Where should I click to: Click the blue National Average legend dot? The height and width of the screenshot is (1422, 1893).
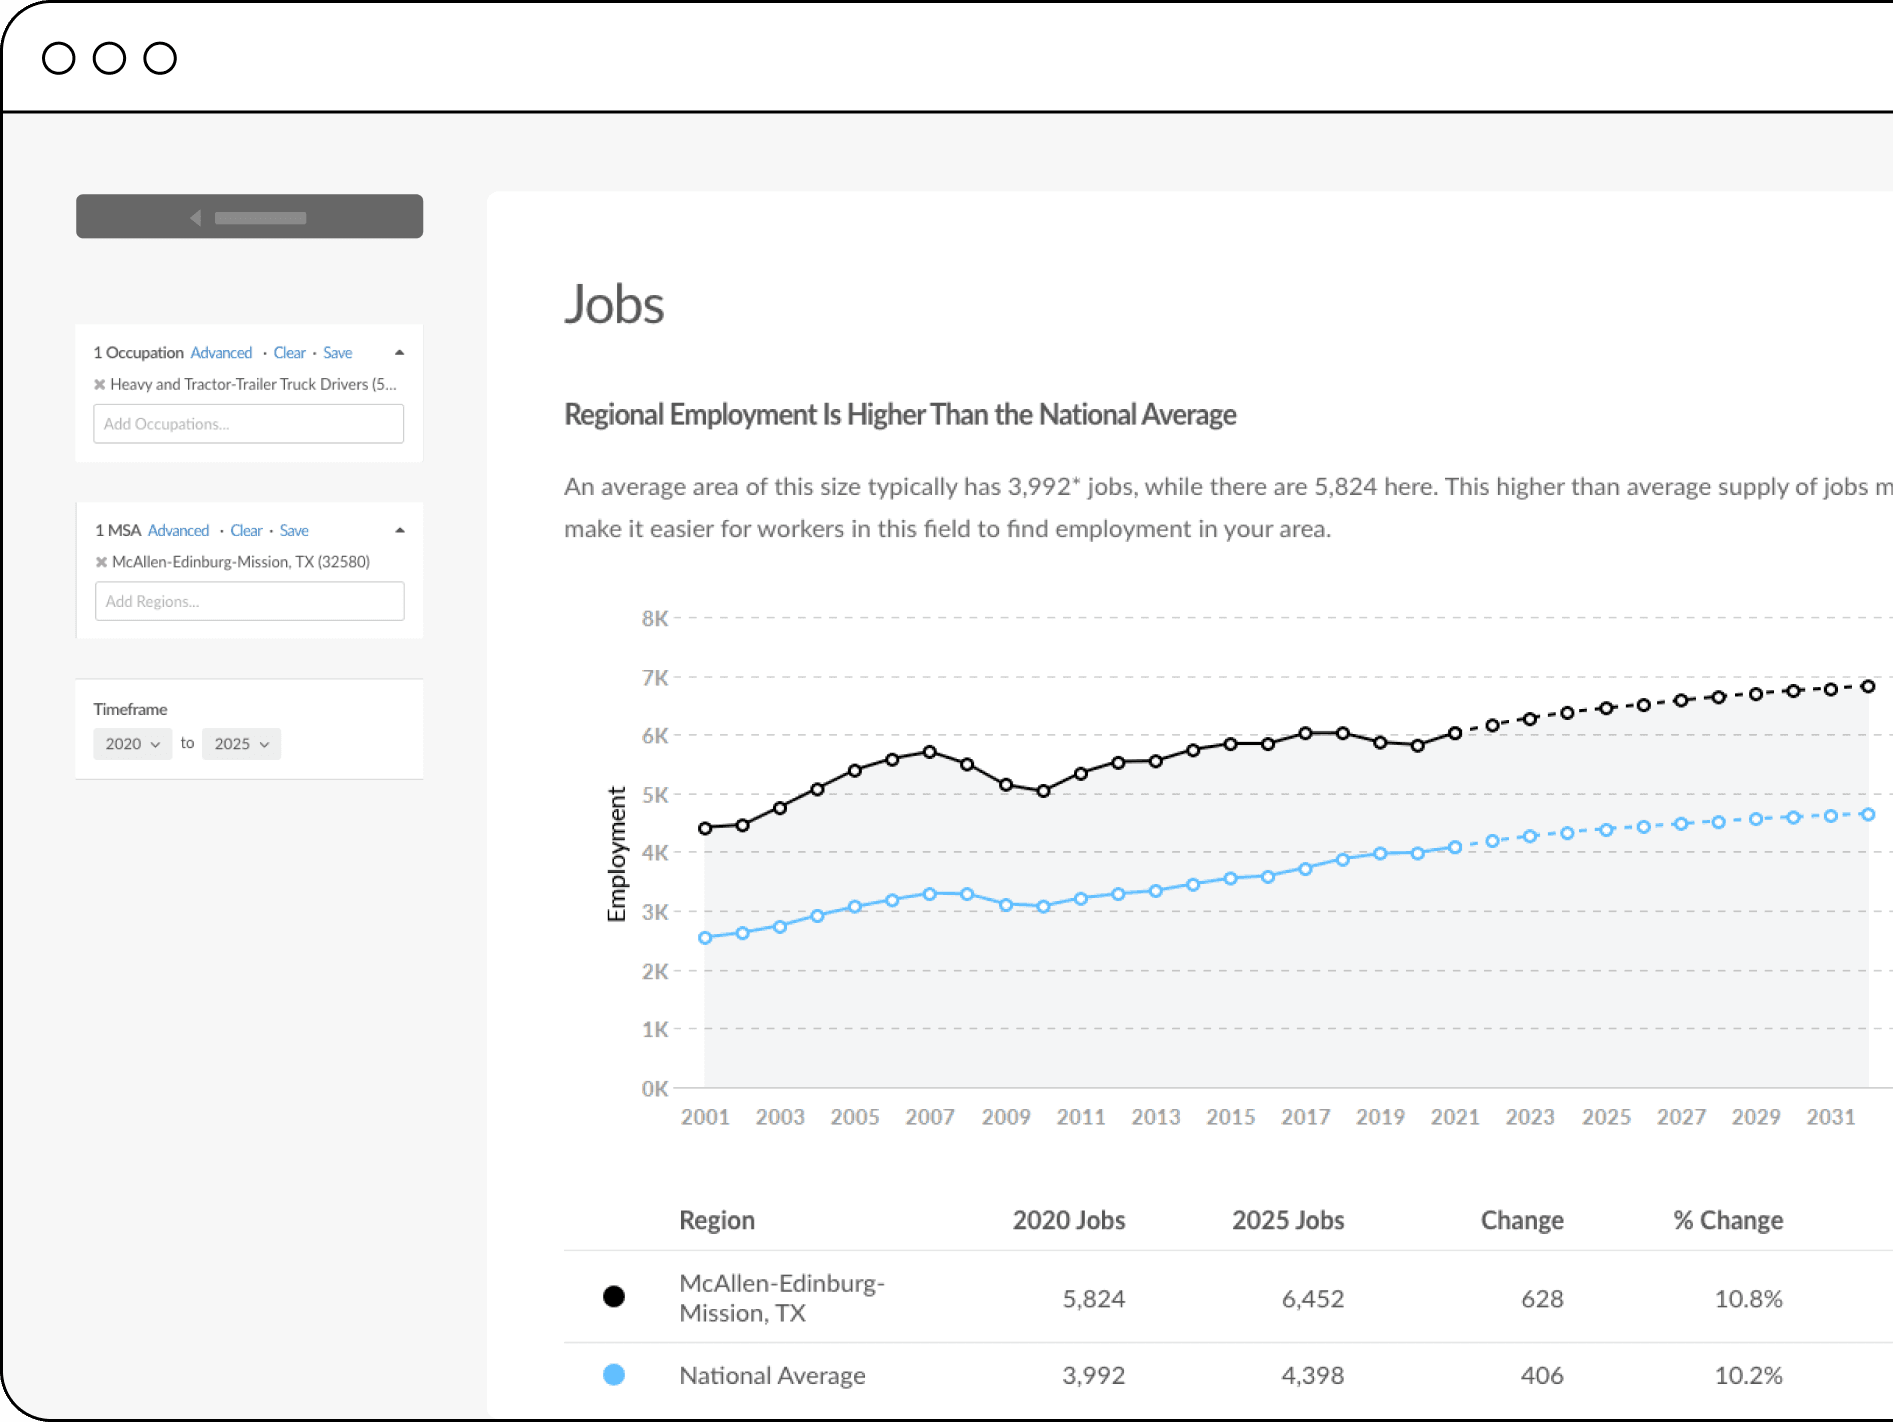[614, 1375]
